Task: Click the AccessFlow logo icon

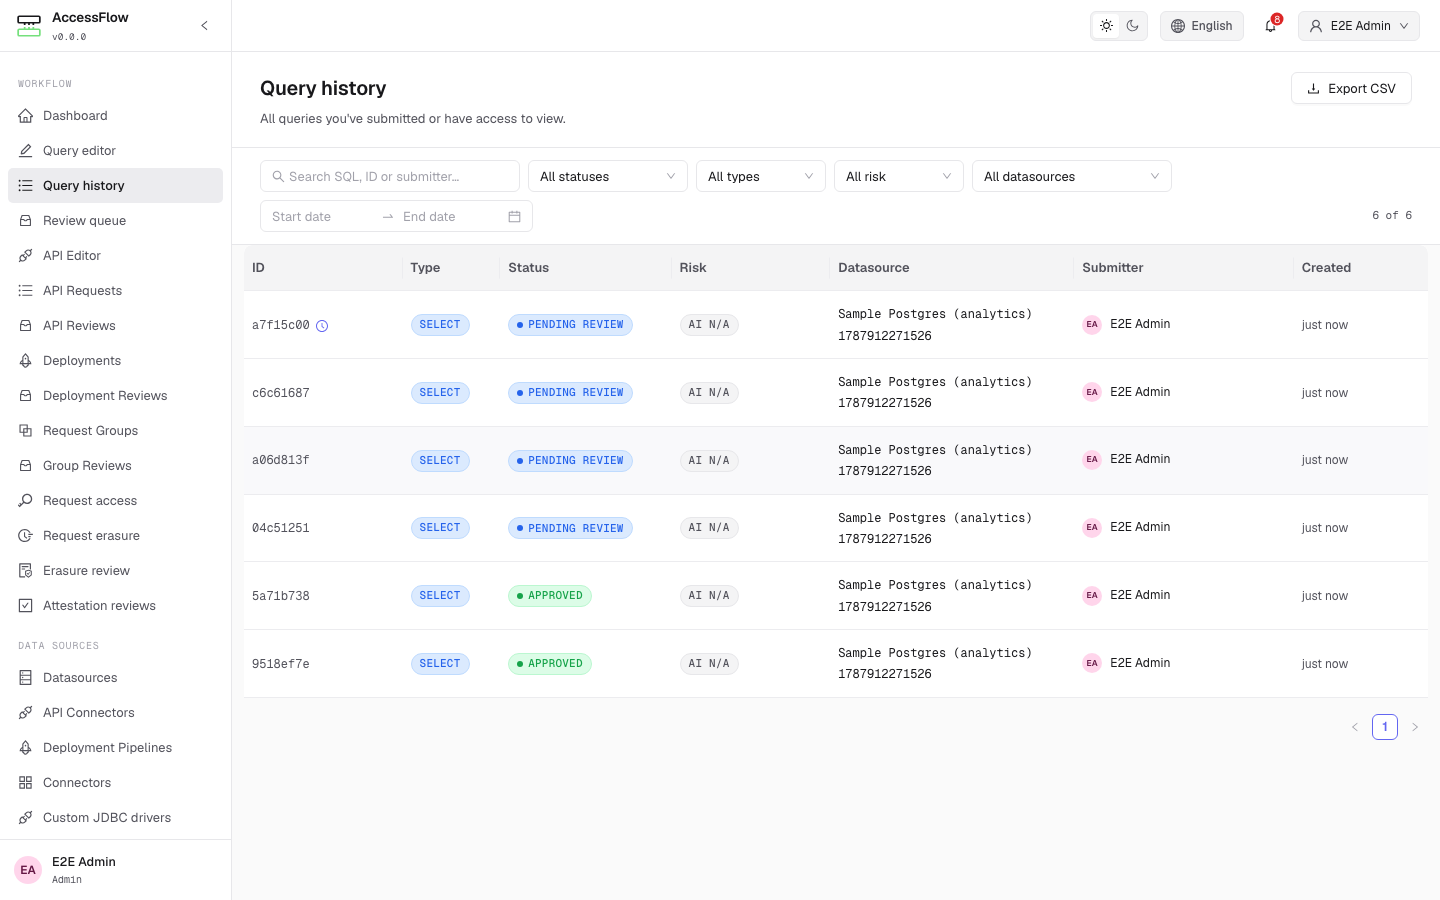Action: tap(29, 26)
